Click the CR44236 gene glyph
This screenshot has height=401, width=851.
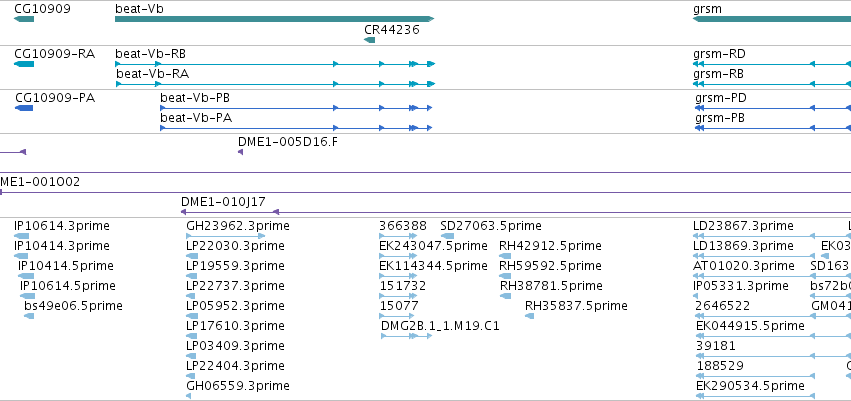[x=370, y=40]
